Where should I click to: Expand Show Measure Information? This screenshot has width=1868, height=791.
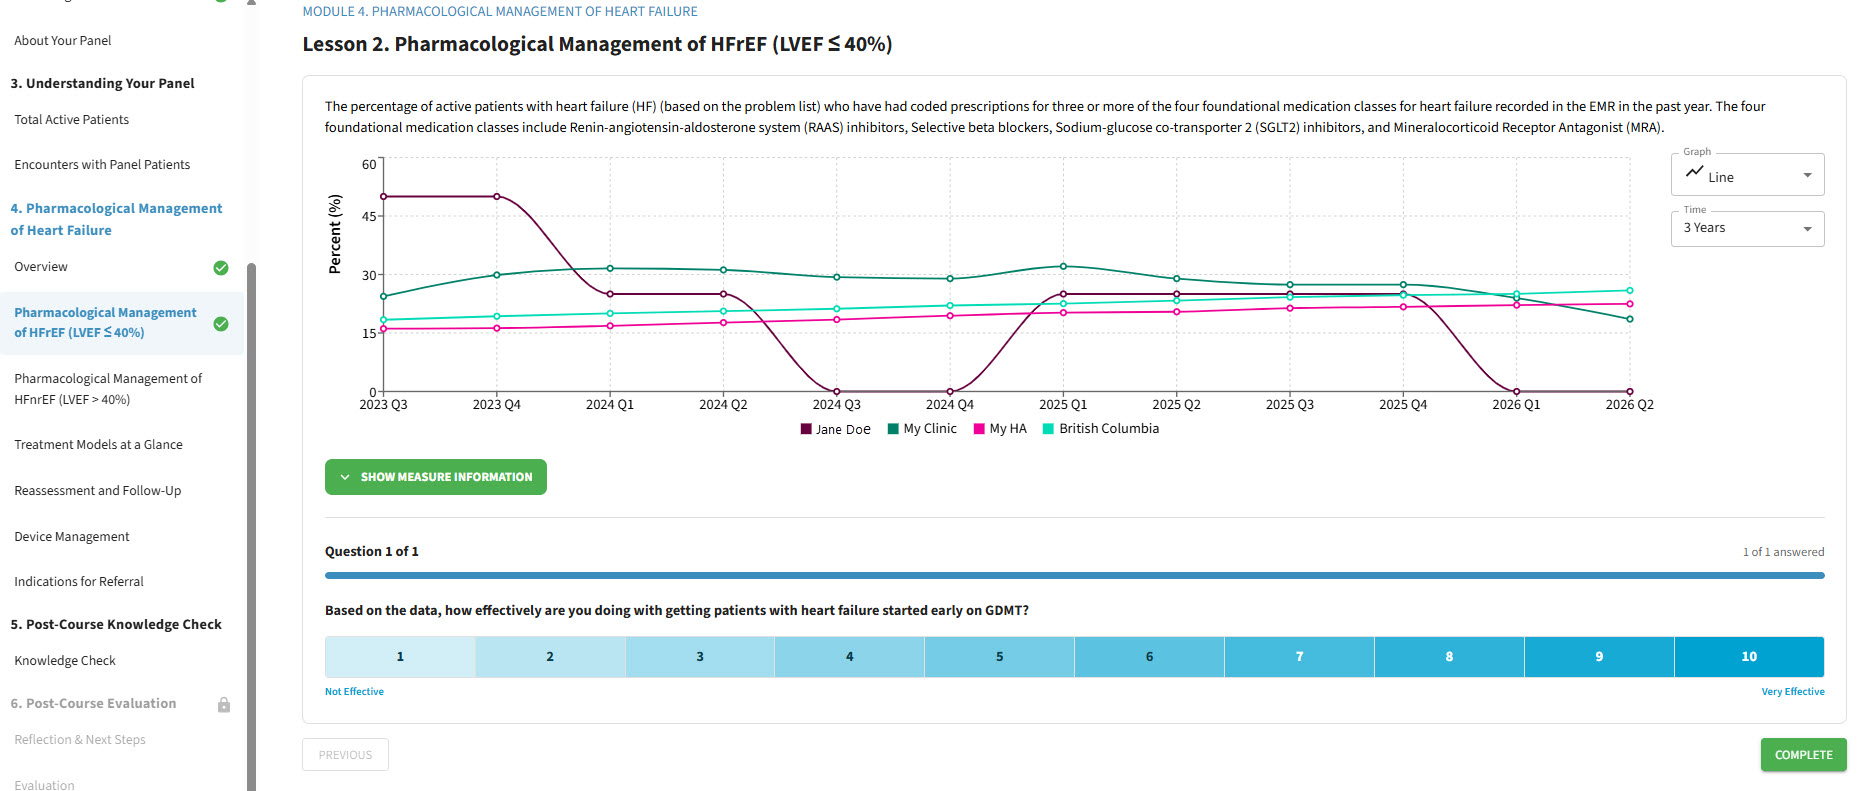(x=436, y=477)
